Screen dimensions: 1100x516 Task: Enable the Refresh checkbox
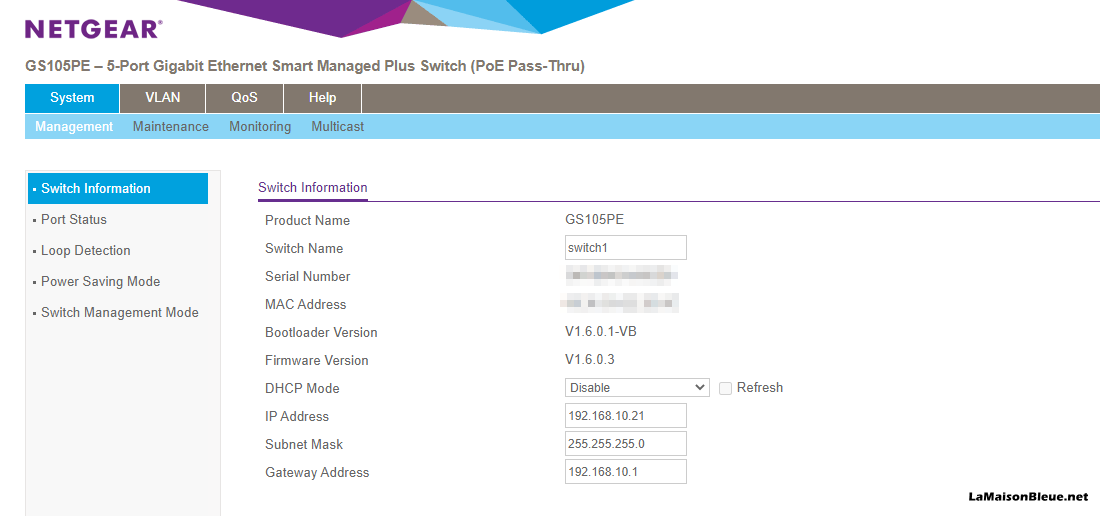pyautogui.click(x=725, y=388)
